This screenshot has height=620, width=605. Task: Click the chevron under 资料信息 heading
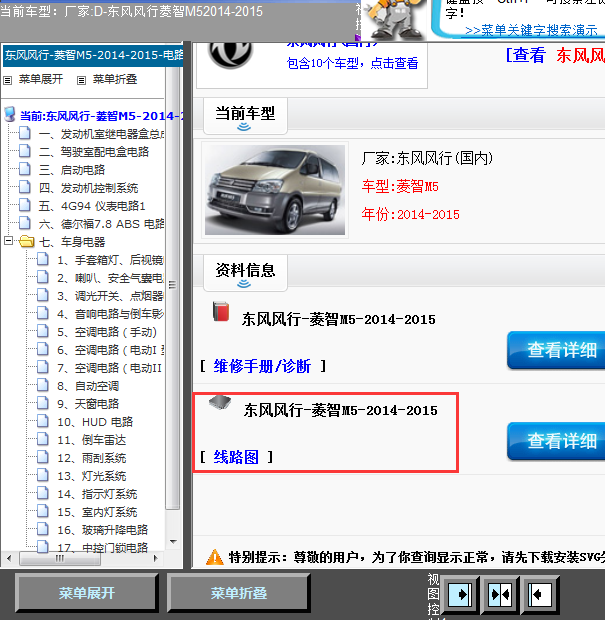pos(244,284)
